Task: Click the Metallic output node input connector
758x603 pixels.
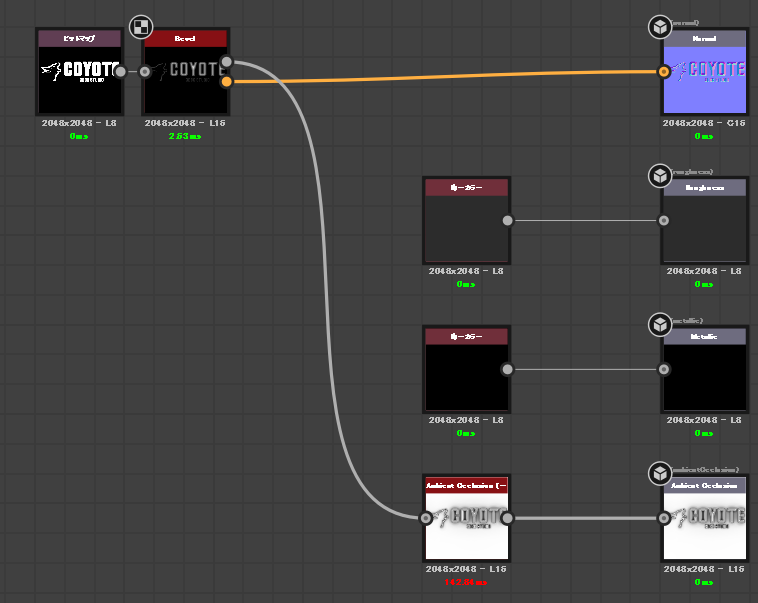Action: point(664,369)
